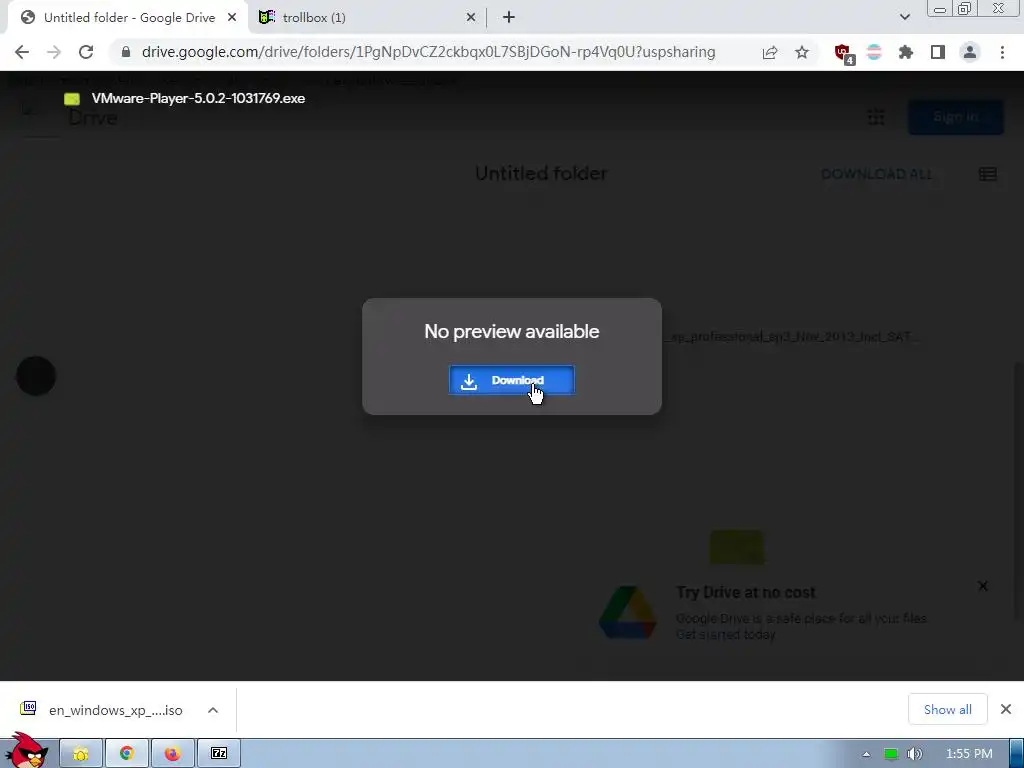Click the Get started today link
This screenshot has height=768, width=1024.
click(726, 635)
